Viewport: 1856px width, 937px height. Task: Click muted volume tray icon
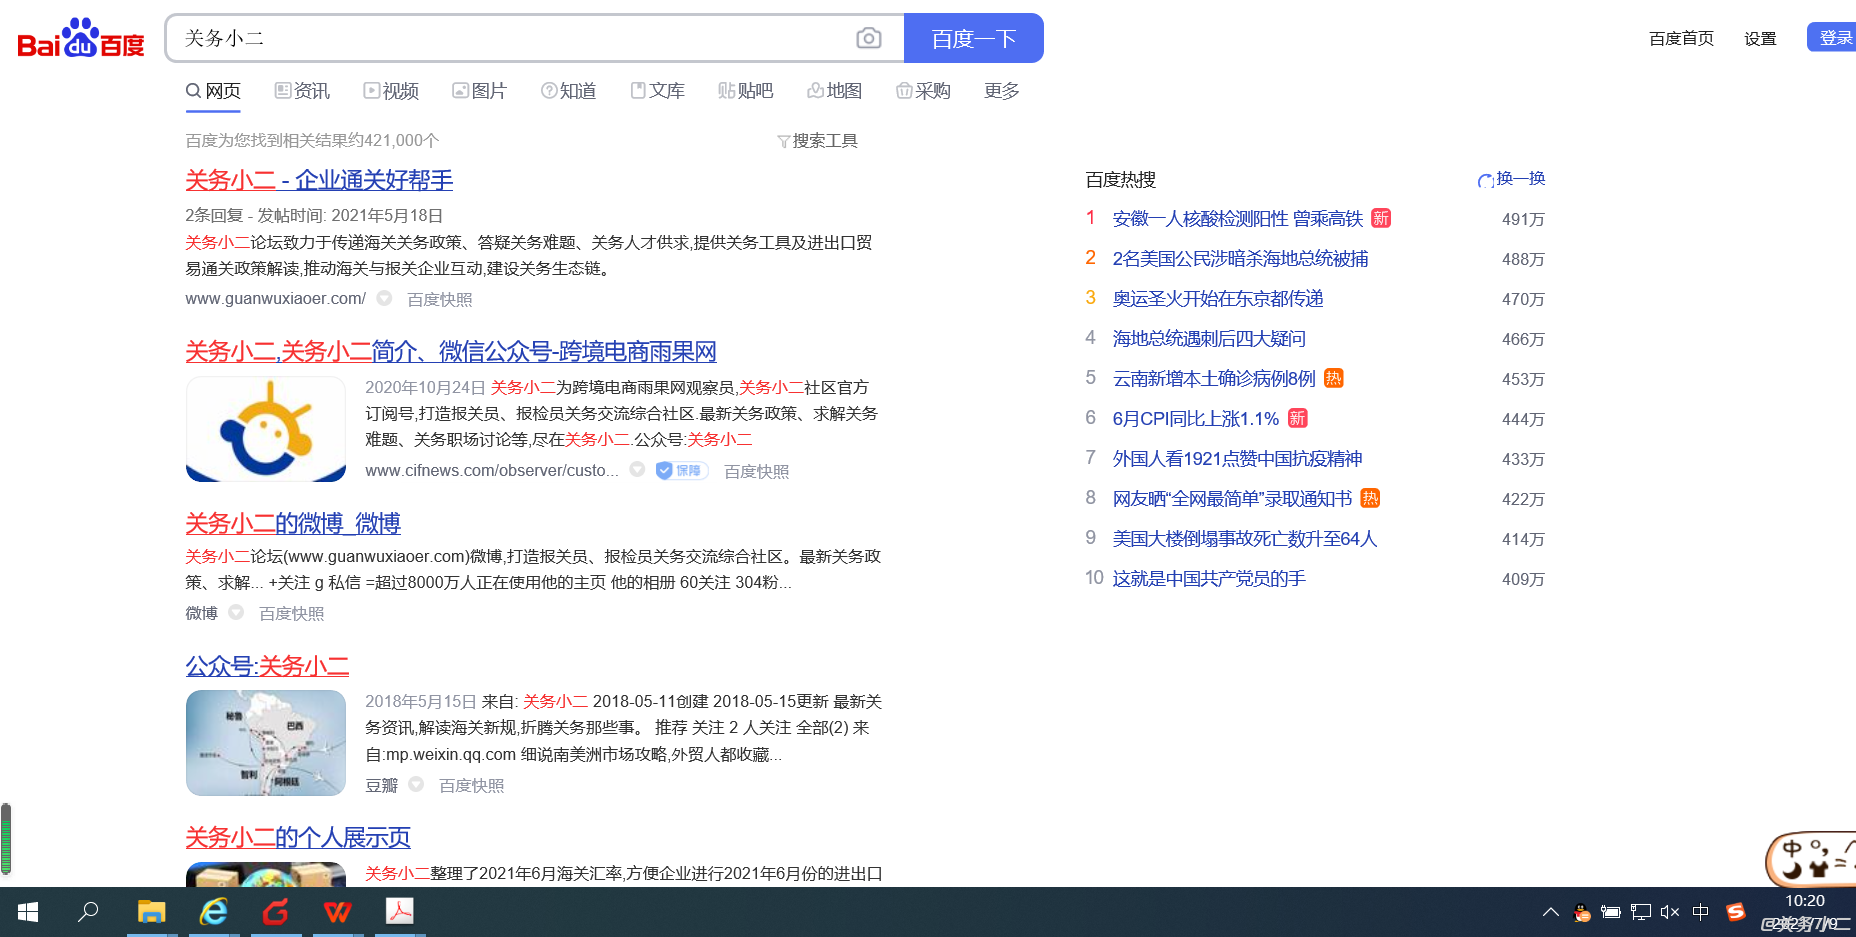(1670, 912)
